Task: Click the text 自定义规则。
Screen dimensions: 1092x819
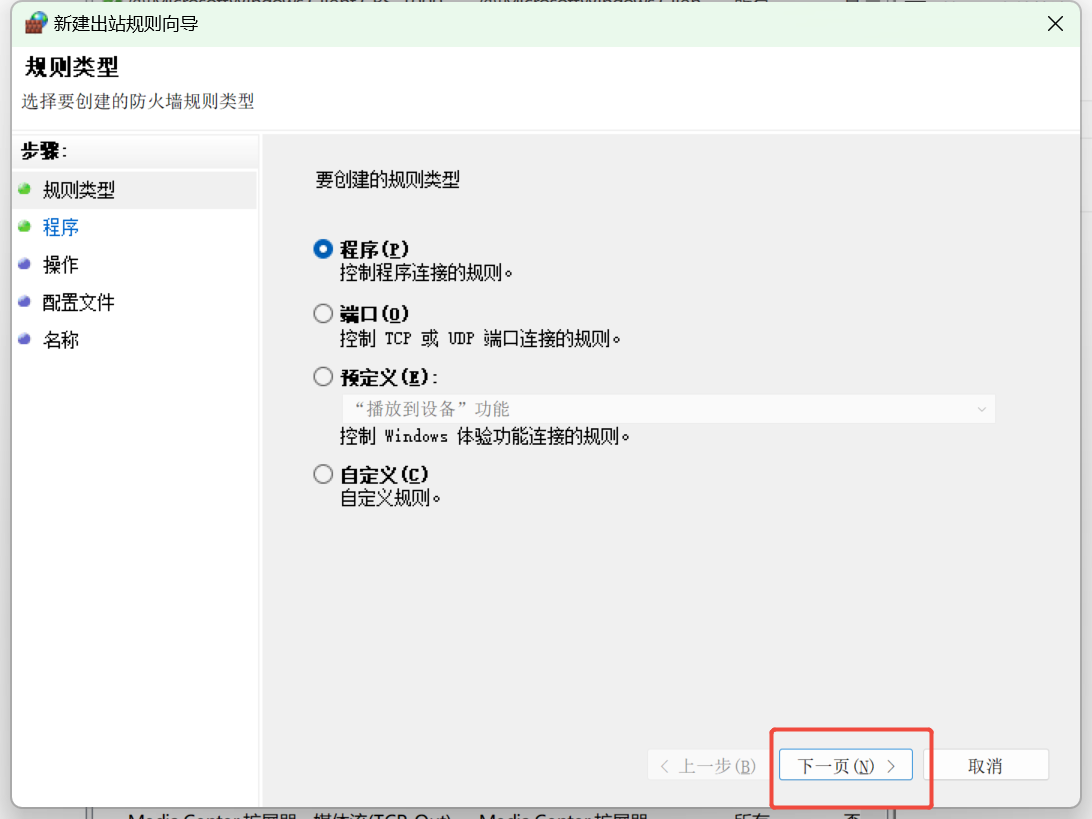Action: [390, 498]
